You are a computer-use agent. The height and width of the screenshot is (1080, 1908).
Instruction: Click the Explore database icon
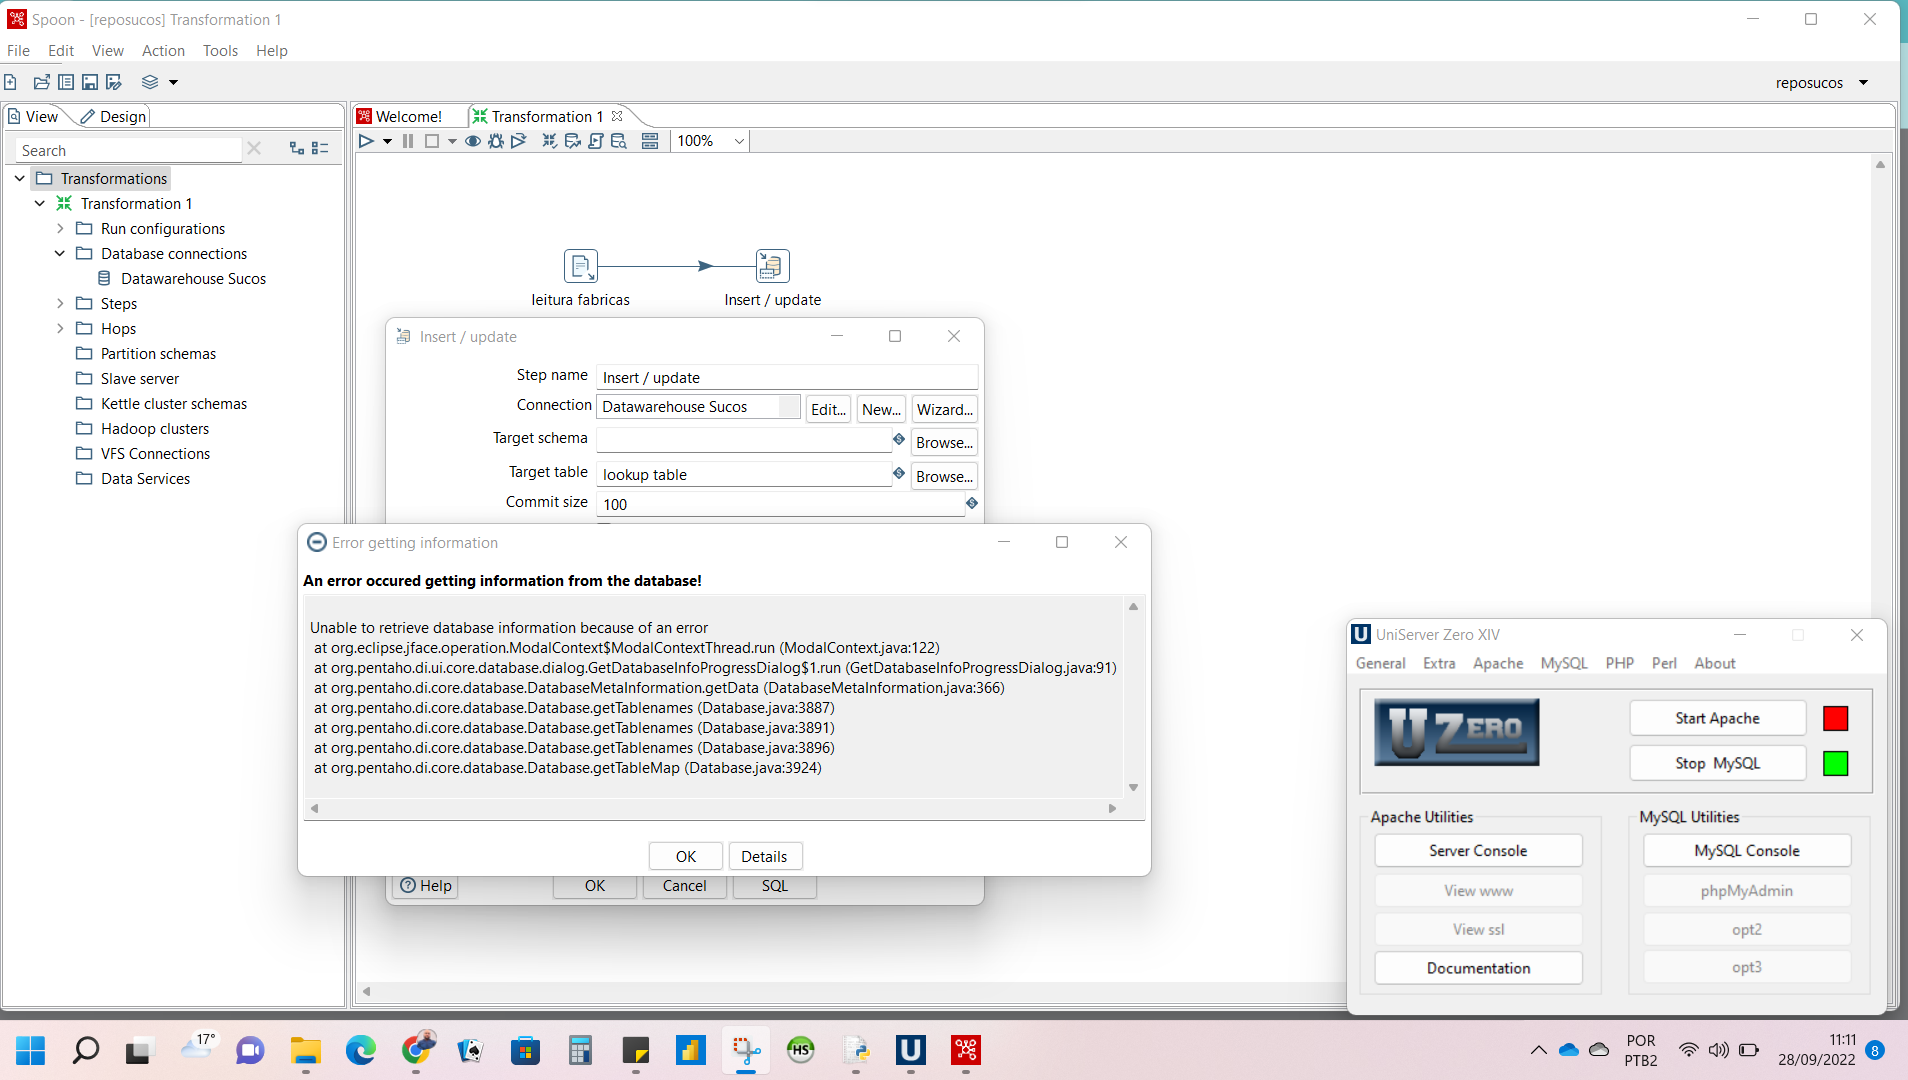click(x=619, y=141)
